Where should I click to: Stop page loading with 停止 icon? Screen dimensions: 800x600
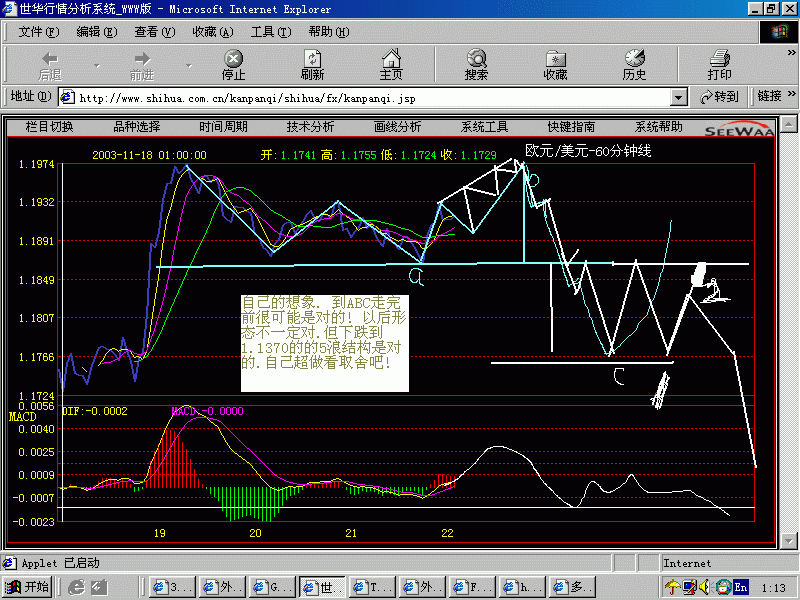tap(234, 65)
